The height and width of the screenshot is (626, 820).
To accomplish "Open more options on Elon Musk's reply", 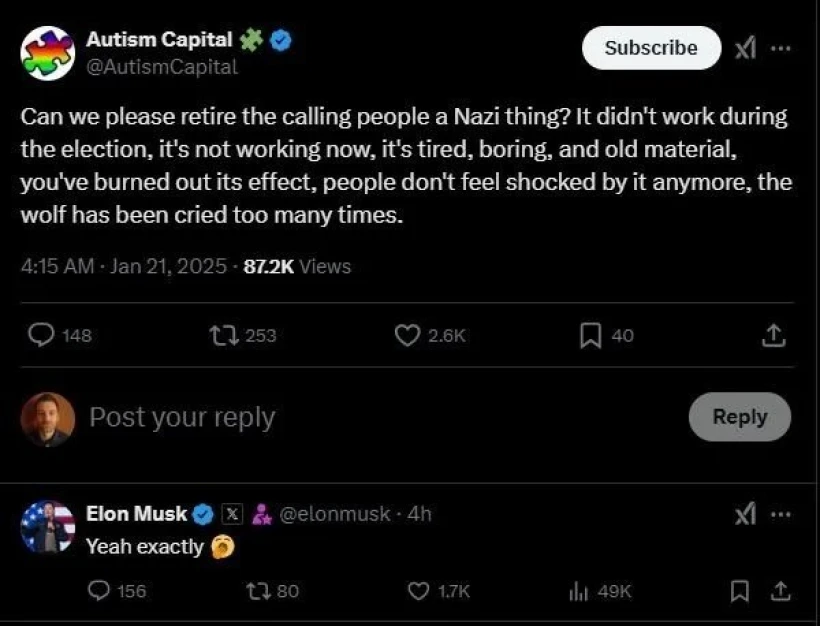I will [782, 515].
